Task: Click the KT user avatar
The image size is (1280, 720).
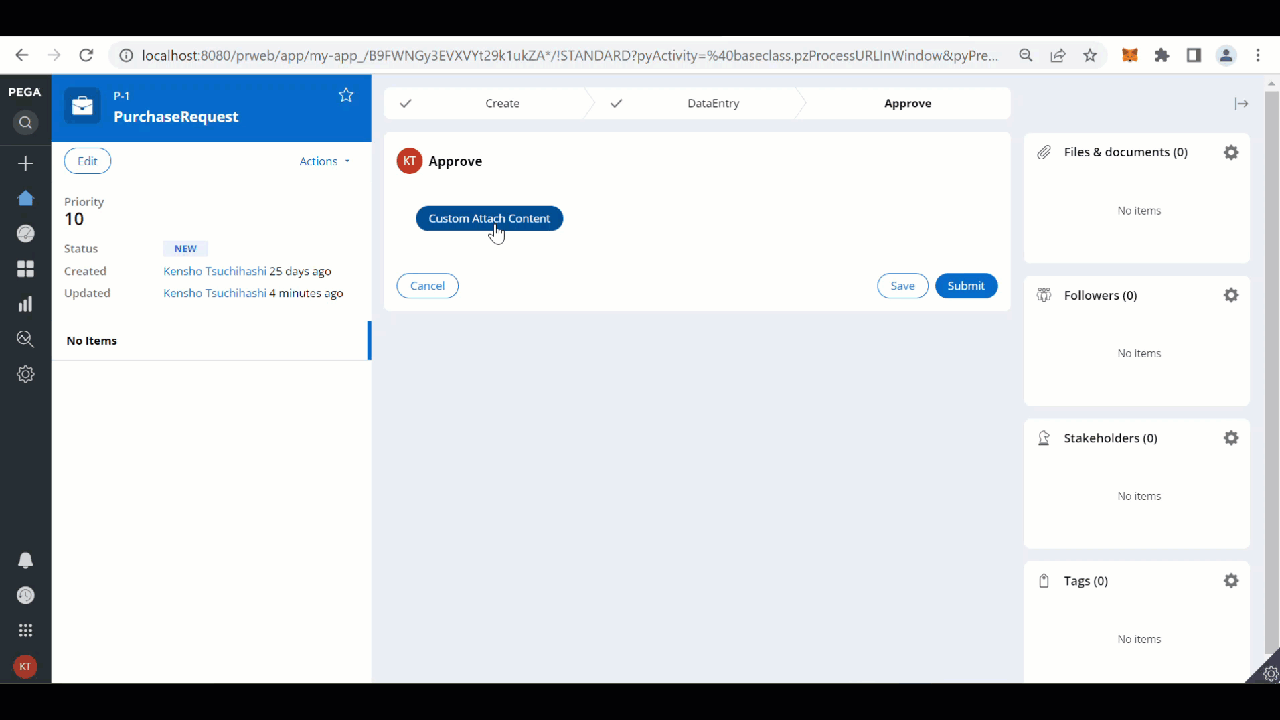Action: point(25,666)
